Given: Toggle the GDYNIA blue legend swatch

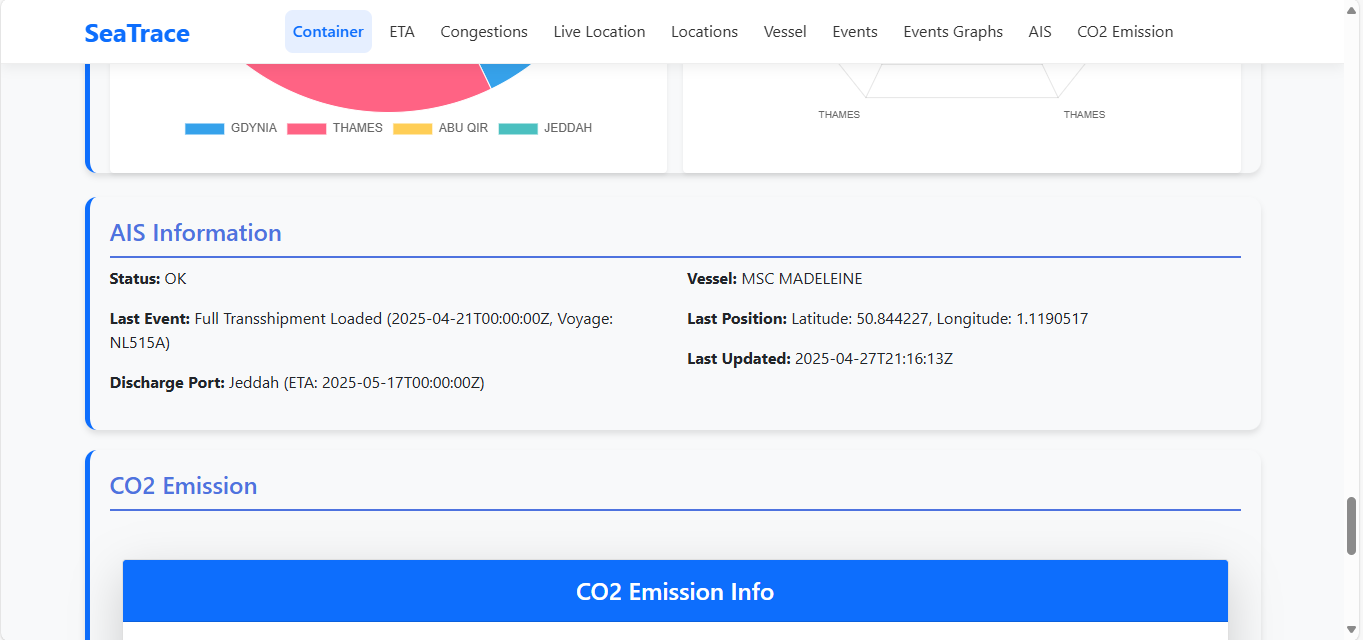Looking at the screenshot, I should click(204, 129).
